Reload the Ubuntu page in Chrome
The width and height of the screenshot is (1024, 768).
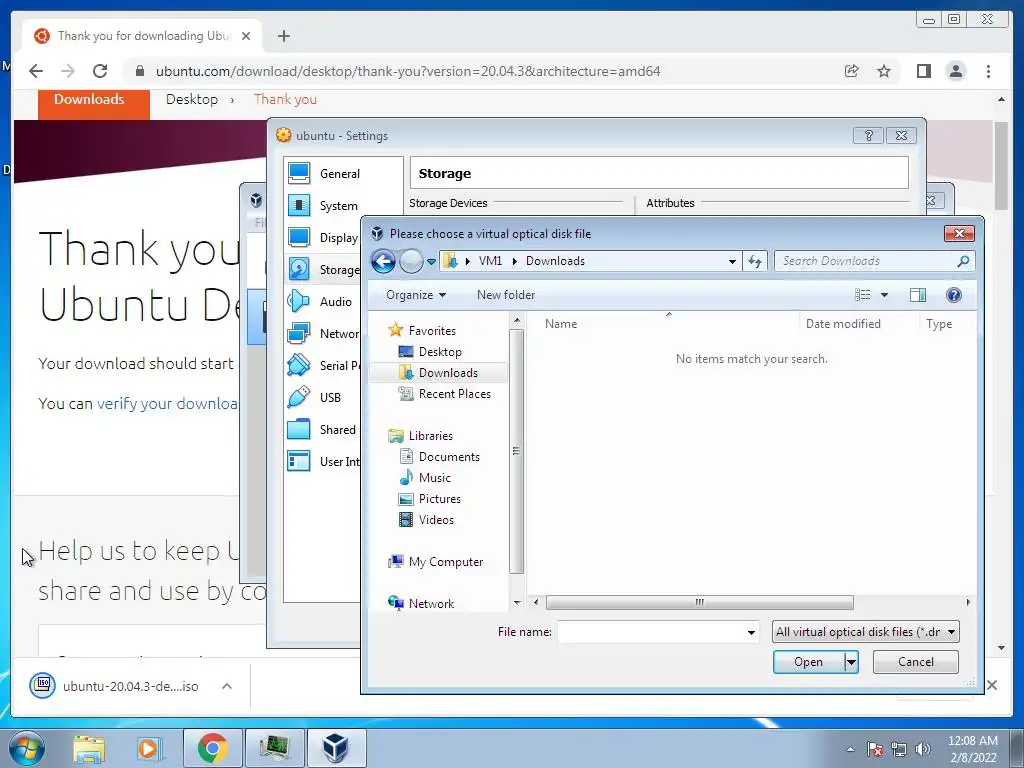pos(100,71)
